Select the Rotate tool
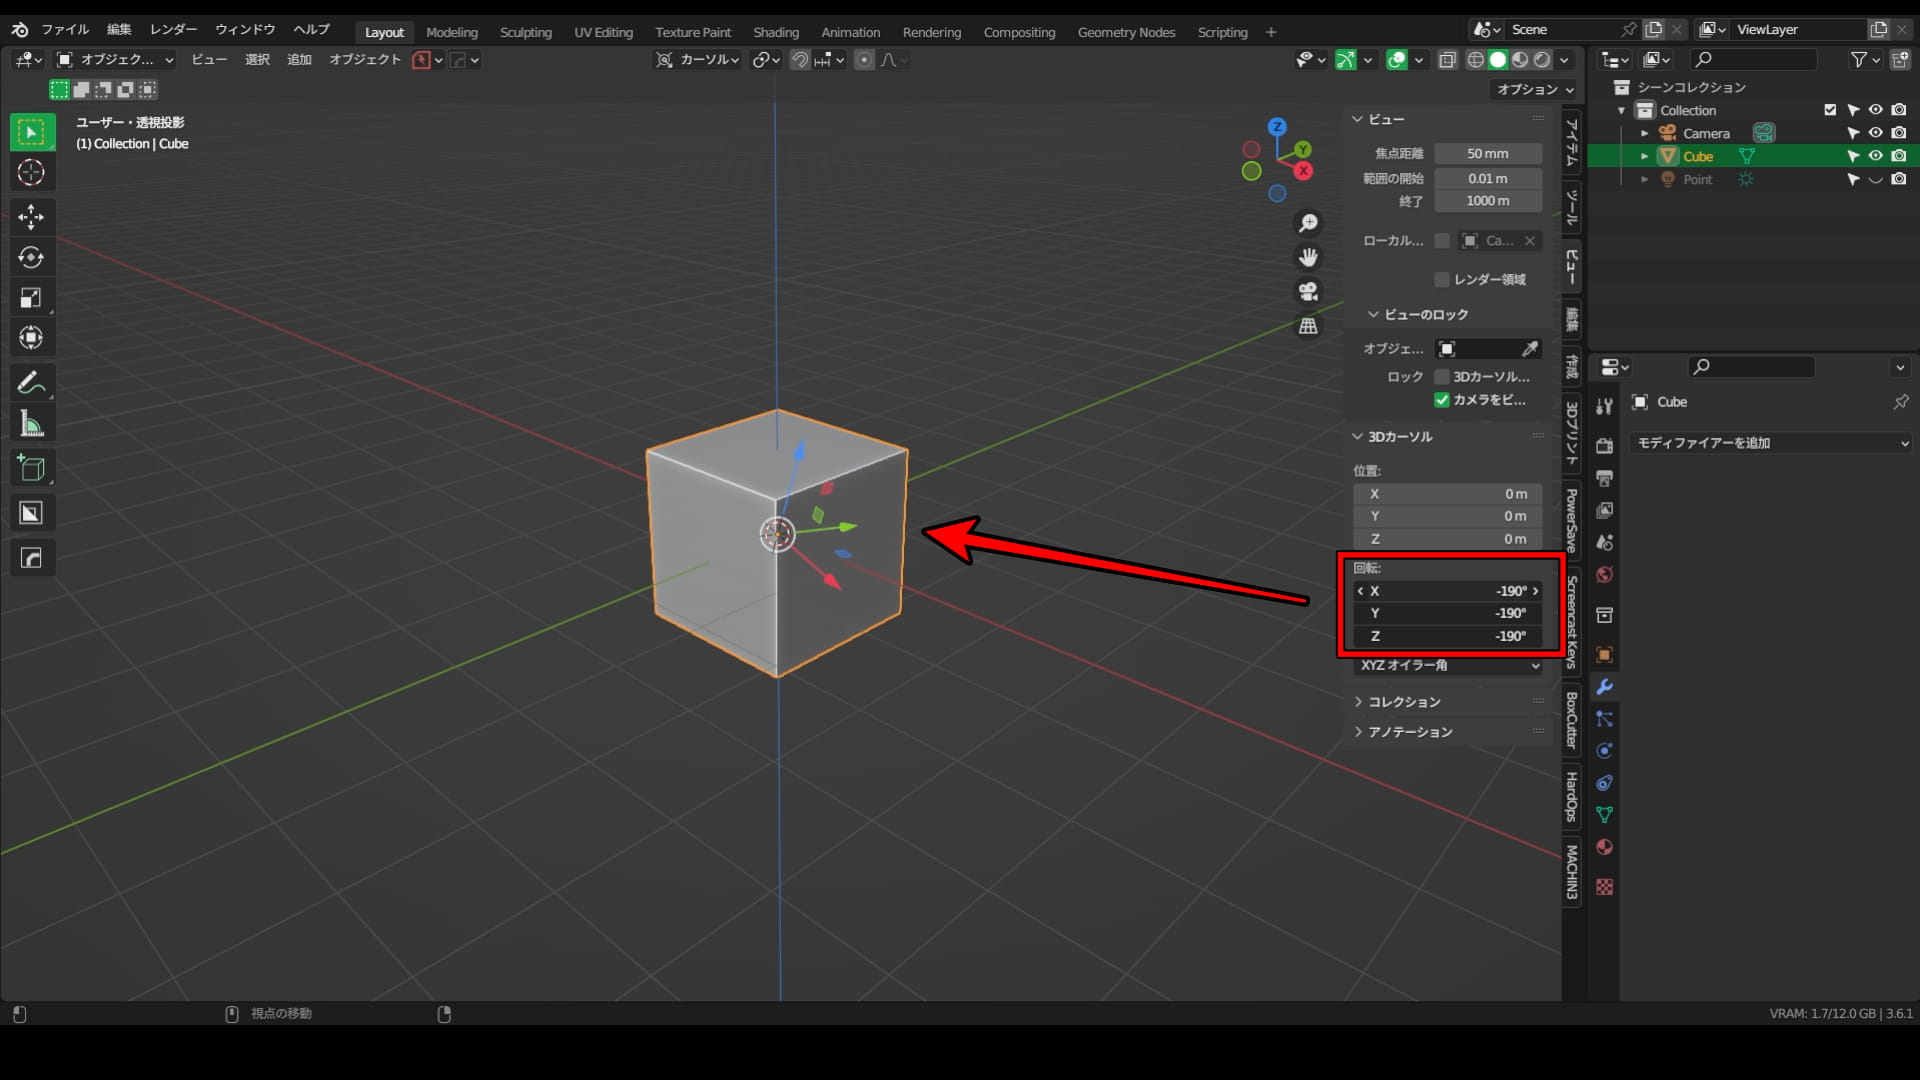 click(31, 257)
